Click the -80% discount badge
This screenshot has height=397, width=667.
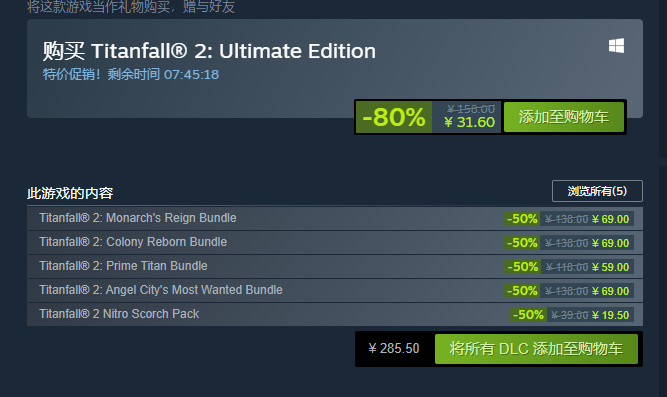coord(394,117)
